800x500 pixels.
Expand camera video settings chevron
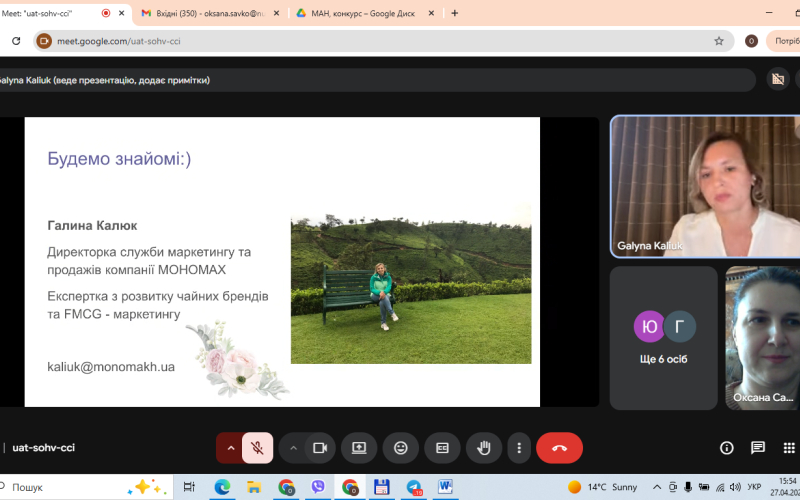click(293, 448)
